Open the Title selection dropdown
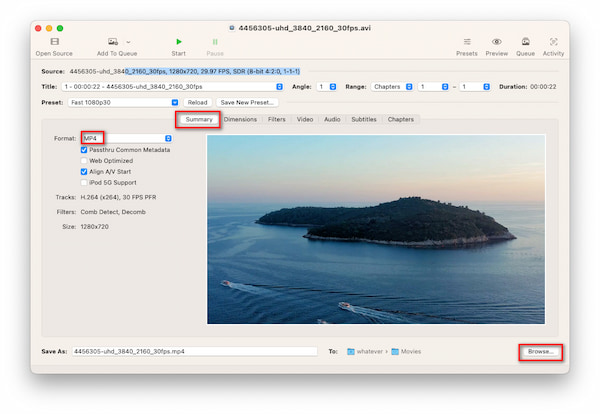This screenshot has width=600, height=414. pos(173,87)
